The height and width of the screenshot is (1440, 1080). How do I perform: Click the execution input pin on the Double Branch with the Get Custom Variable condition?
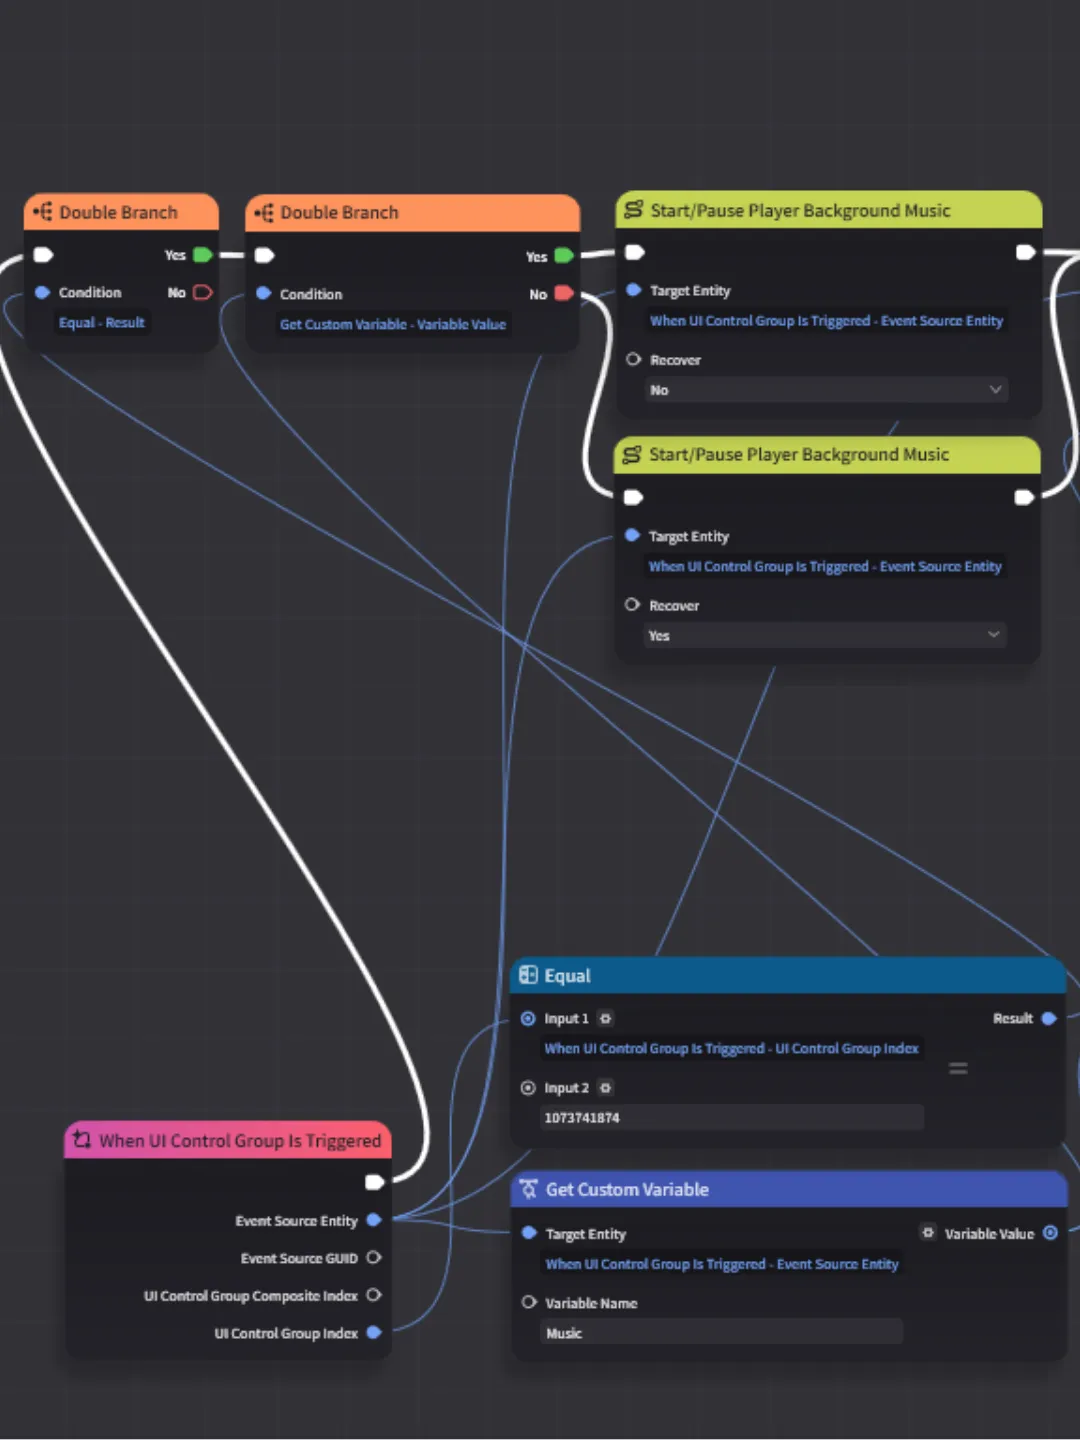(264, 256)
